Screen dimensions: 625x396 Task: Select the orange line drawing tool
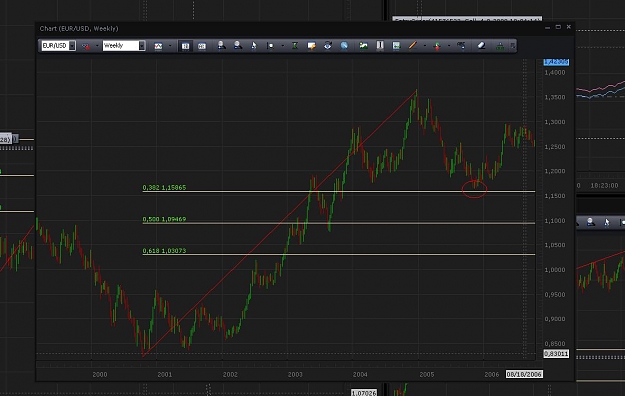(413, 46)
